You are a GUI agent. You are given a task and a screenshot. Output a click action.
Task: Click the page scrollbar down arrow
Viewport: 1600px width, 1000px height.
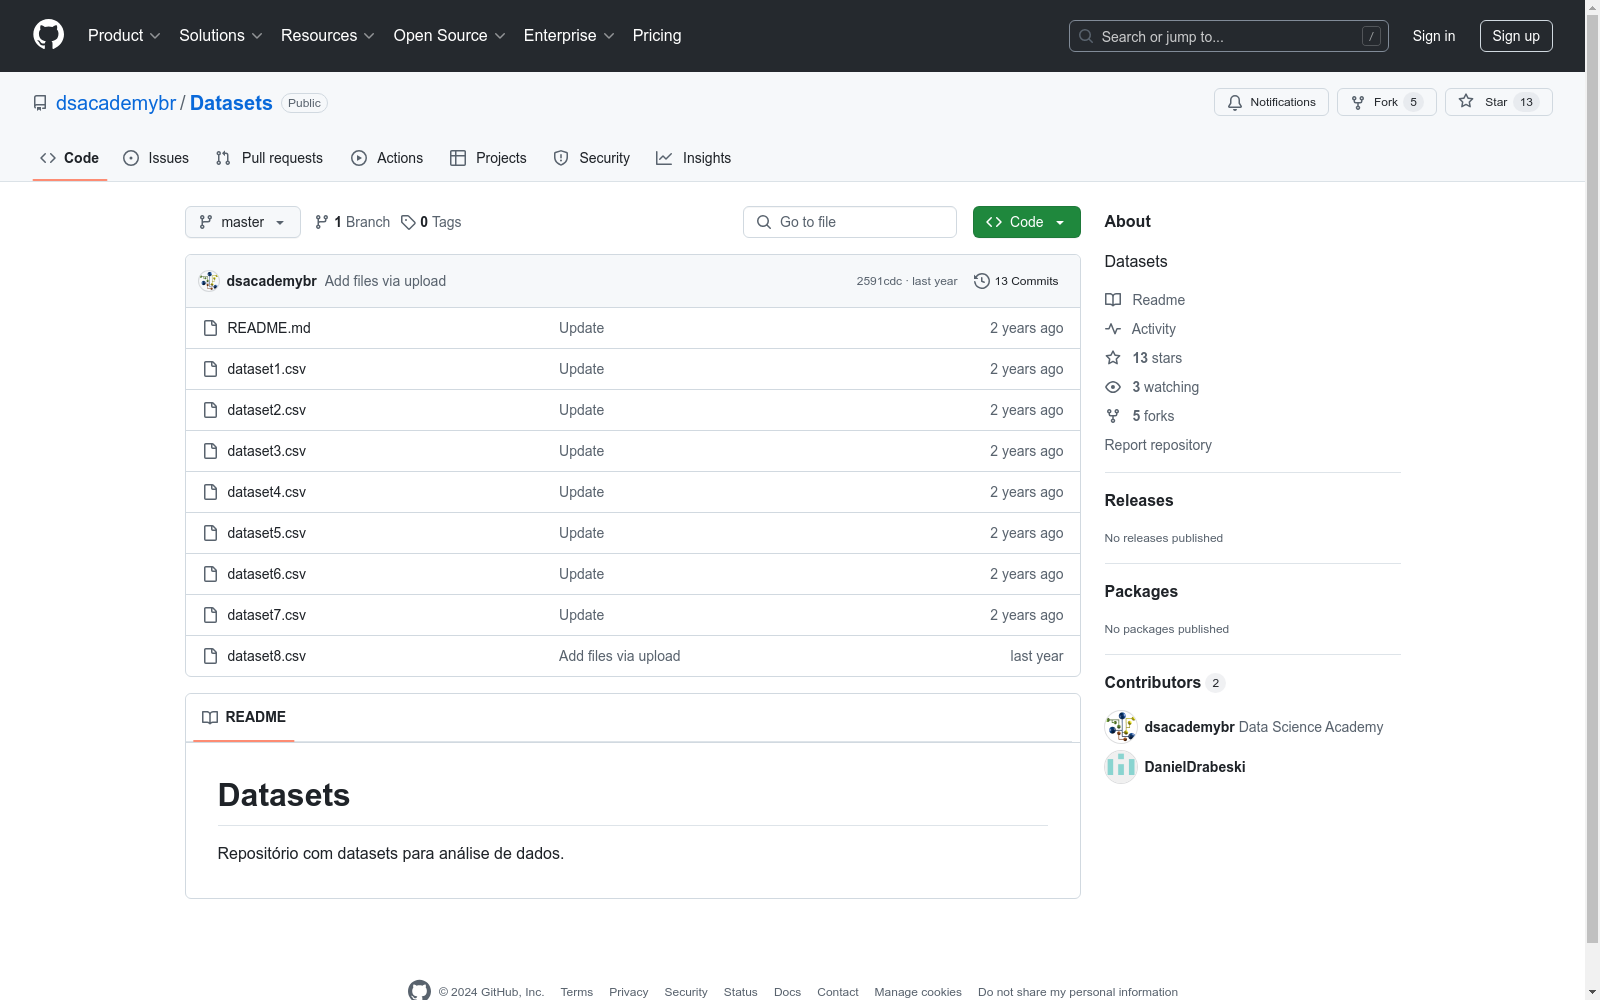click(1592, 992)
